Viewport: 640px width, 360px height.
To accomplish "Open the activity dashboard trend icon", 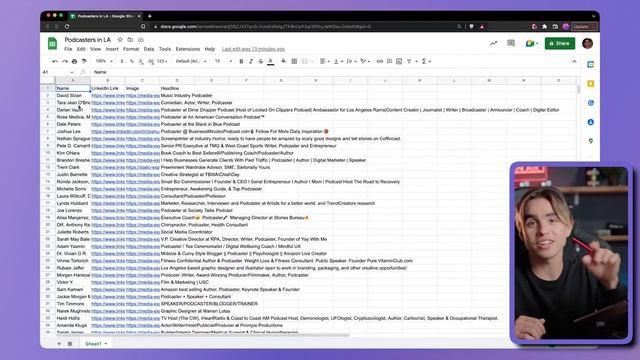I will coord(493,43).
